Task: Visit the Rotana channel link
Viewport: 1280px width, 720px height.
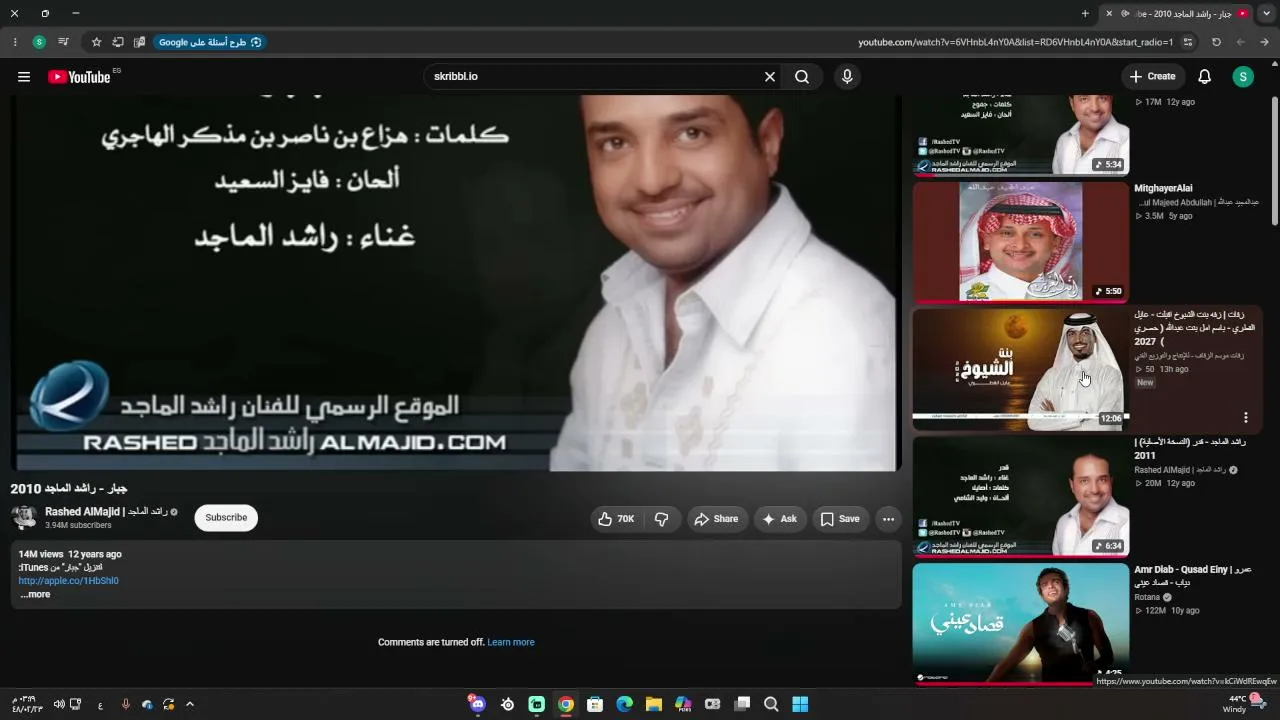Action: click(x=1147, y=597)
